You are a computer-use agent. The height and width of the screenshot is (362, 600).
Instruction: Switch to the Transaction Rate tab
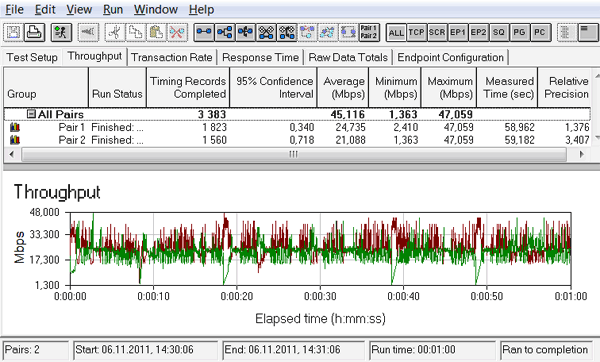click(x=171, y=57)
